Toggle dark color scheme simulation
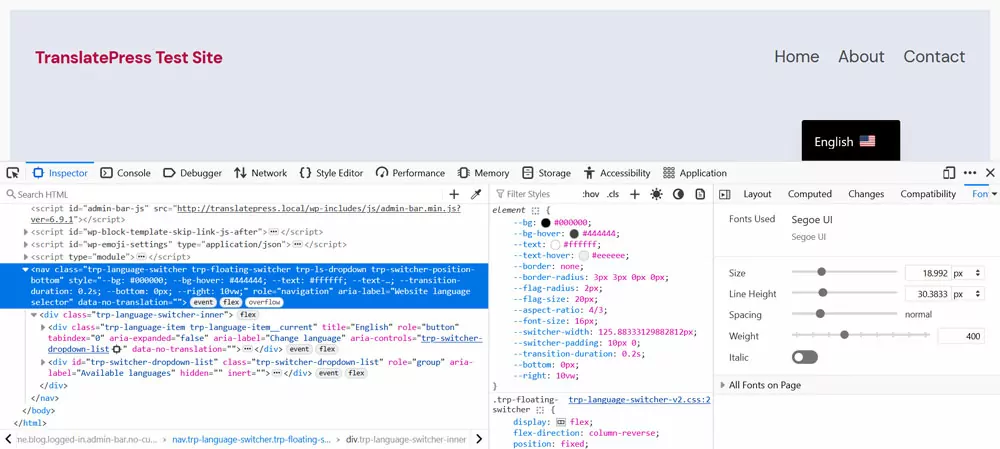Viewport: 1000px width, 449px height. (x=678, y=195)
